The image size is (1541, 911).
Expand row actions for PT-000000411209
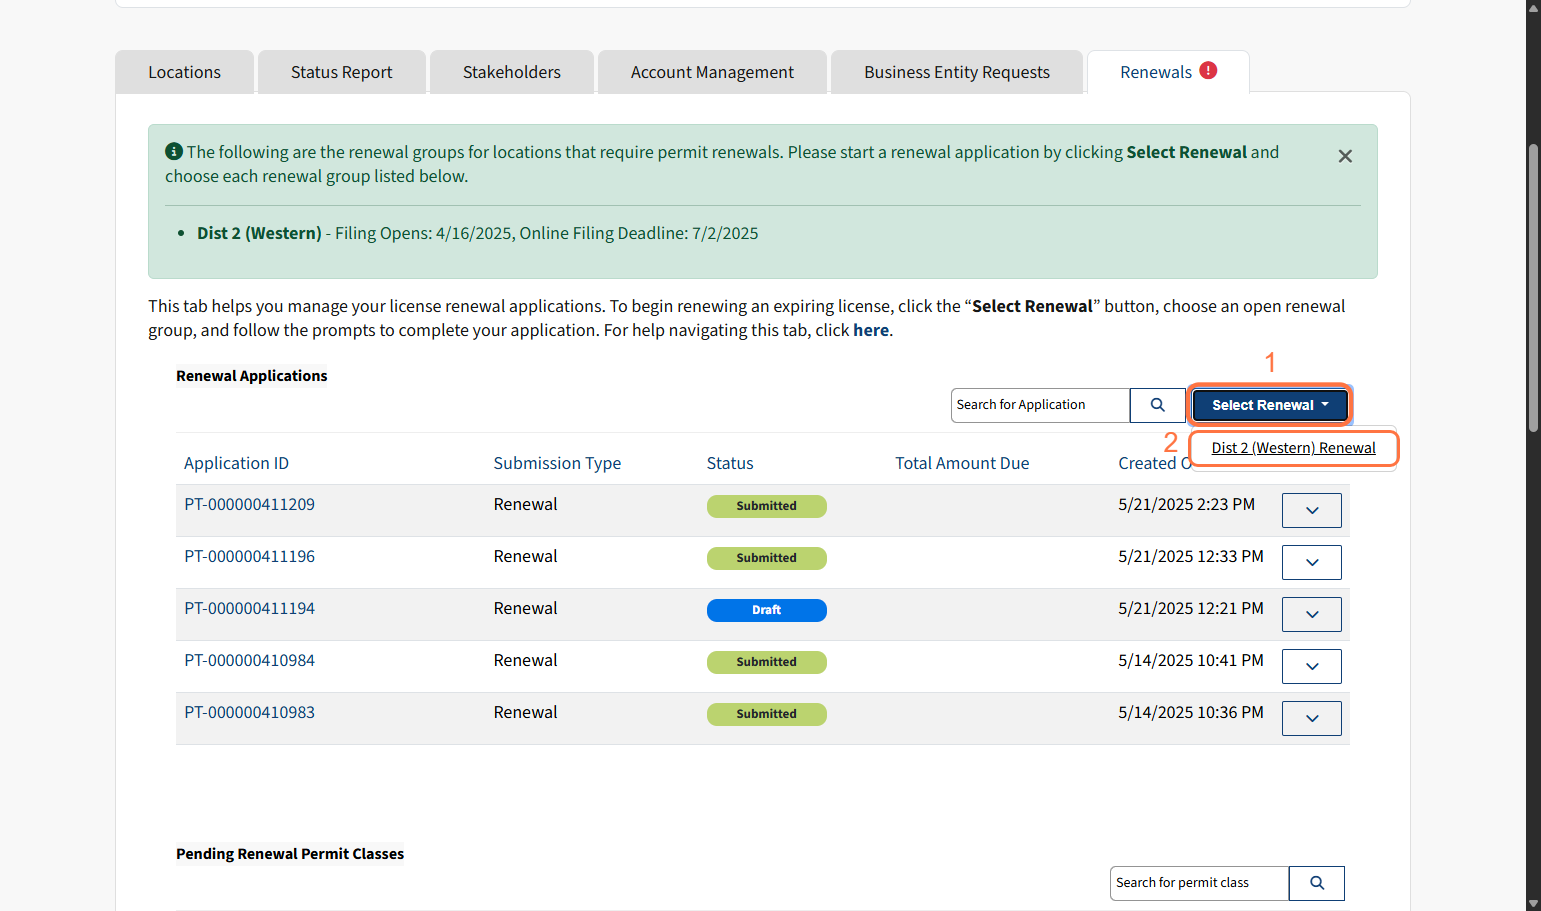click(1312, 510)
